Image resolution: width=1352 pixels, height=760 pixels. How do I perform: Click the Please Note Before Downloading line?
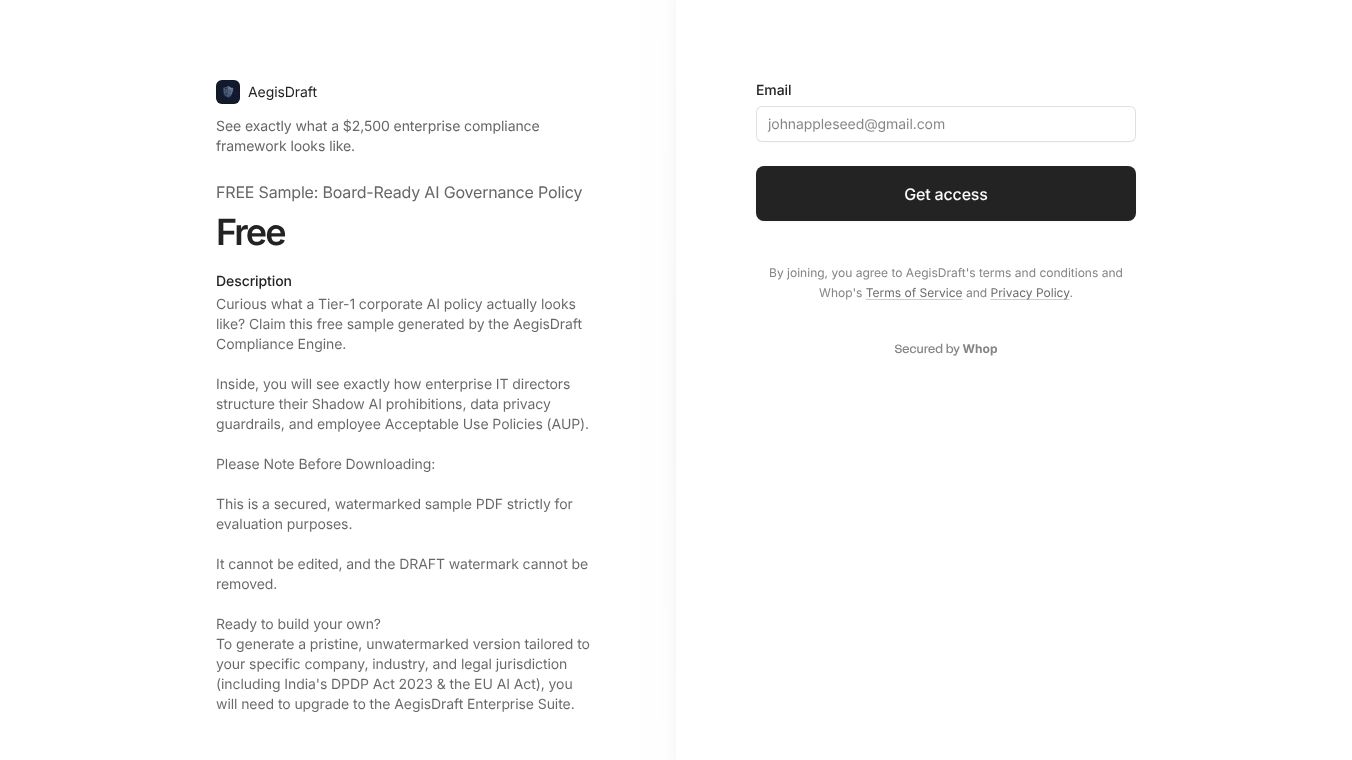[326, 464]
